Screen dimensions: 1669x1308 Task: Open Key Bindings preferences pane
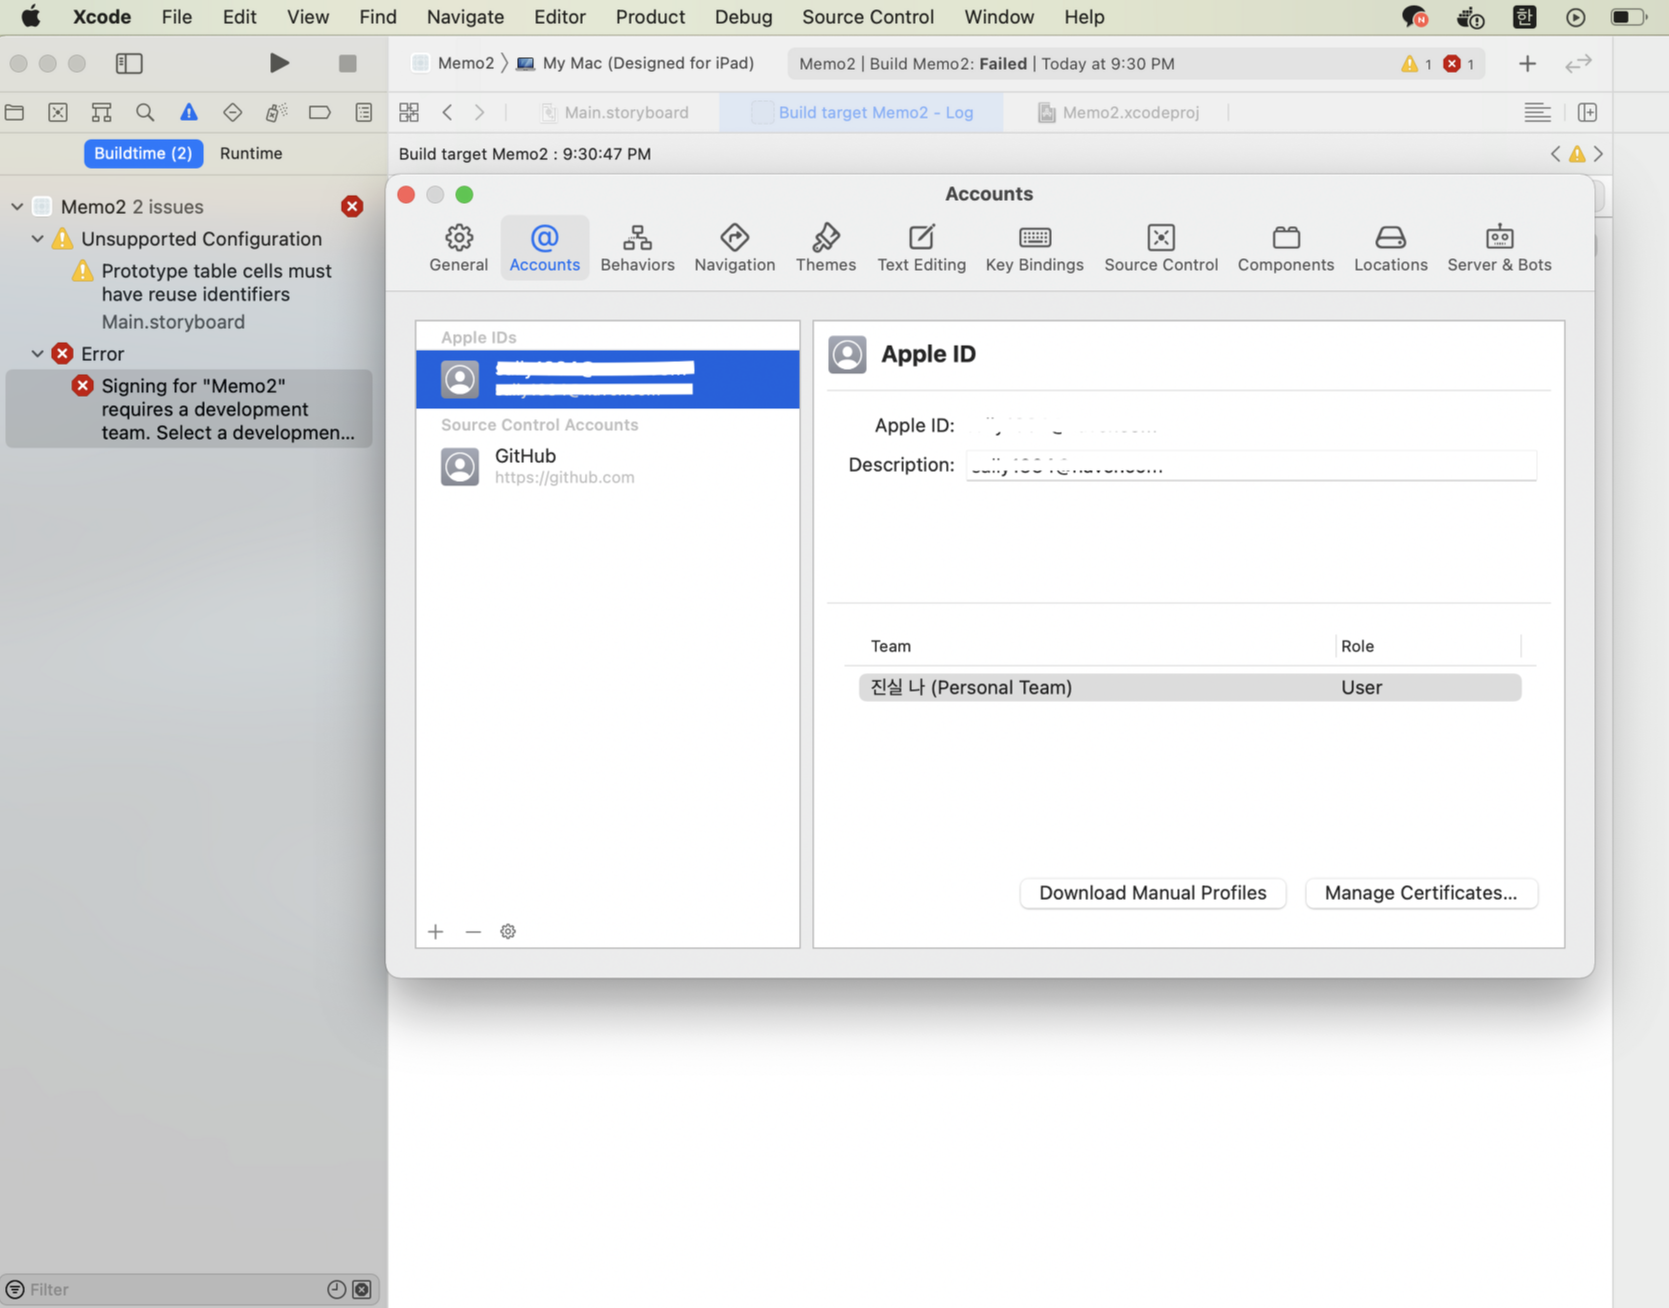(1034, 247)
